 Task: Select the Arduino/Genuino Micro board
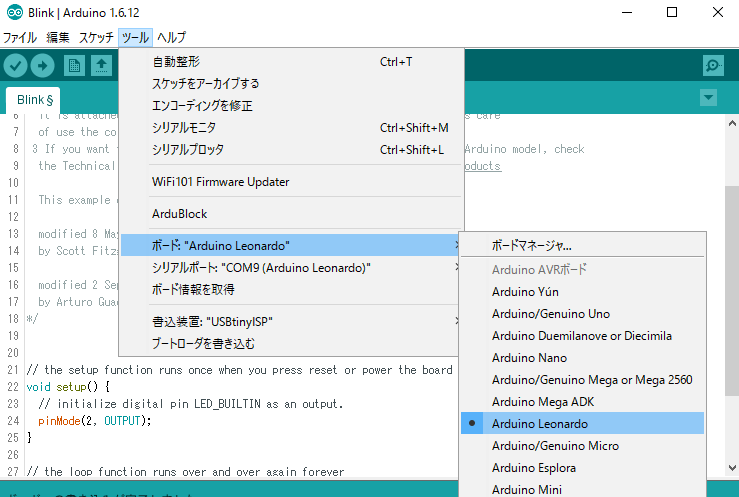tap(583, 446)
